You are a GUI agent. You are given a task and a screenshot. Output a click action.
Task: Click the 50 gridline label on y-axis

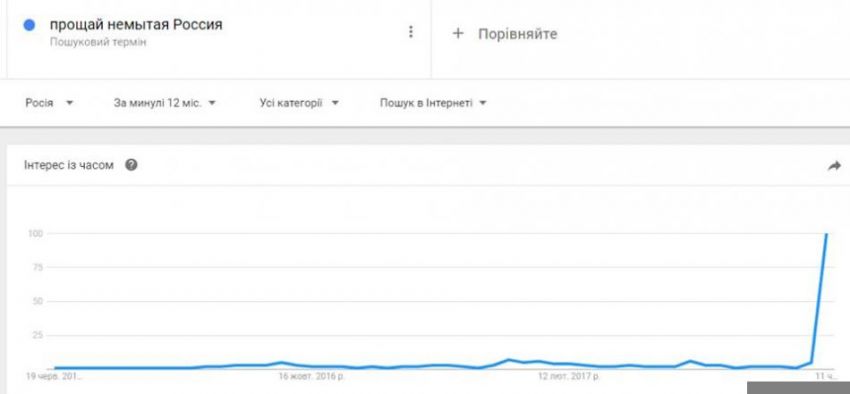coord(37,301)
